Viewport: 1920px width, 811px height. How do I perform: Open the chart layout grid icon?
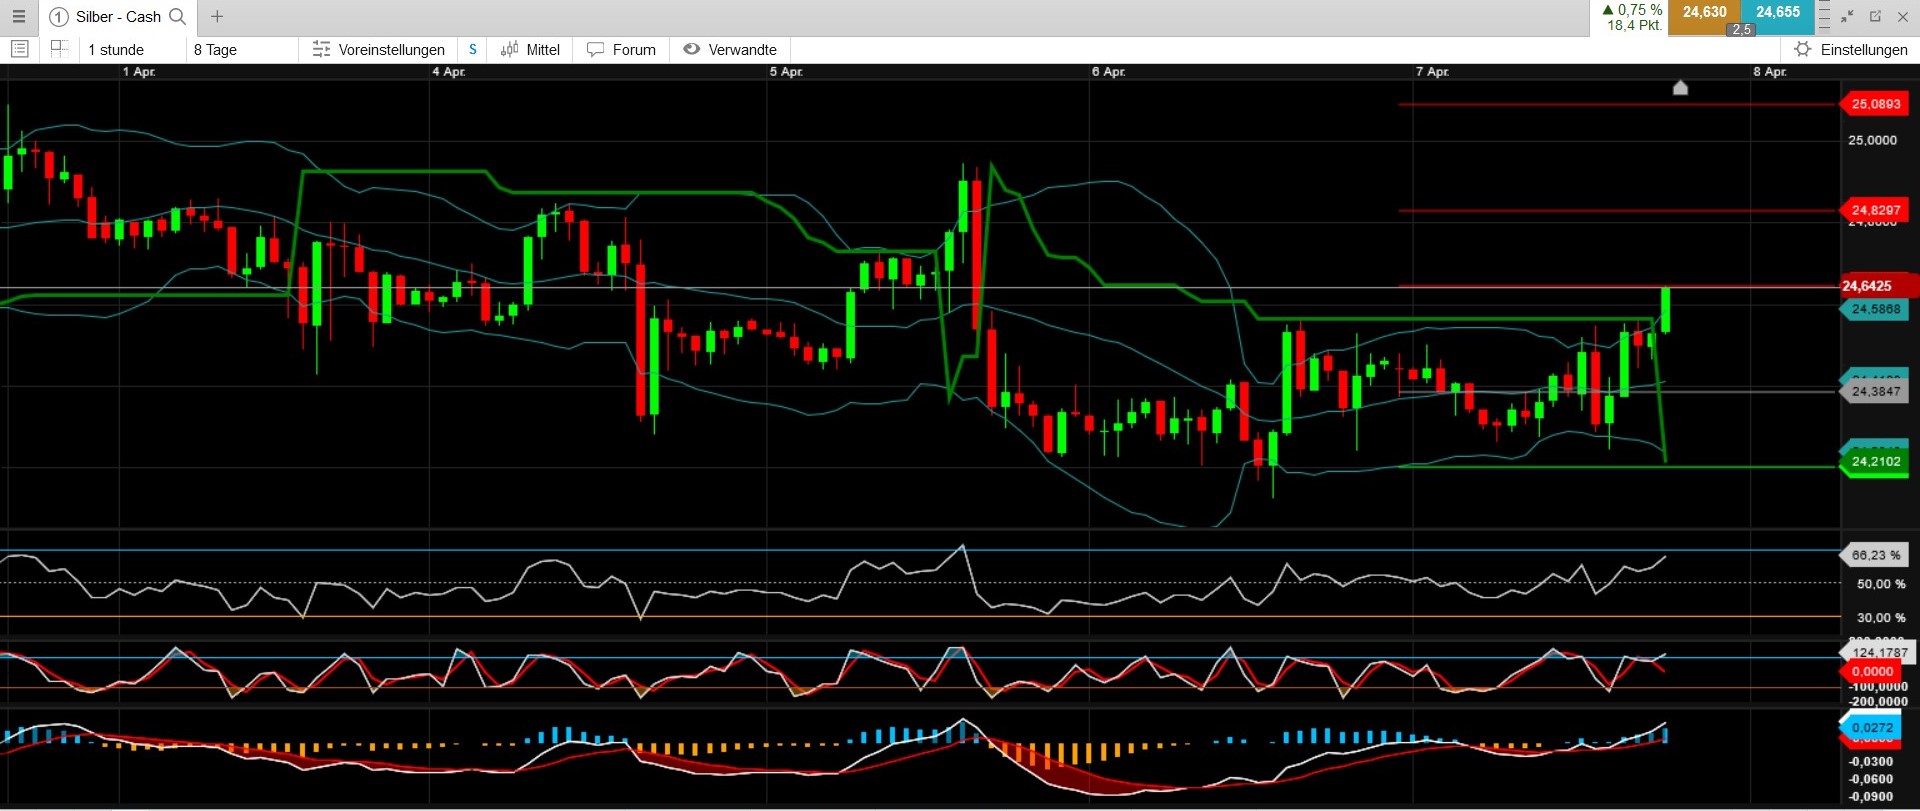[59, 48]
